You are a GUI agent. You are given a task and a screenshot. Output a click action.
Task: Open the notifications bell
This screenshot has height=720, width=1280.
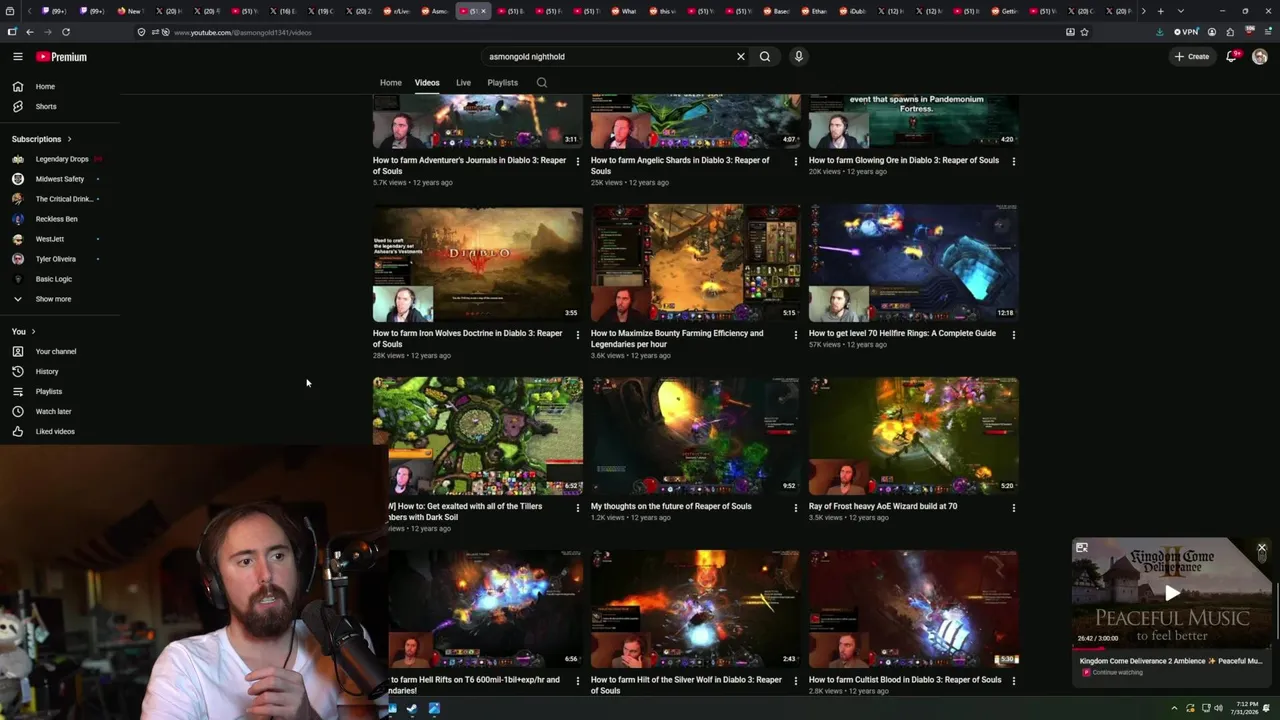1232,57
